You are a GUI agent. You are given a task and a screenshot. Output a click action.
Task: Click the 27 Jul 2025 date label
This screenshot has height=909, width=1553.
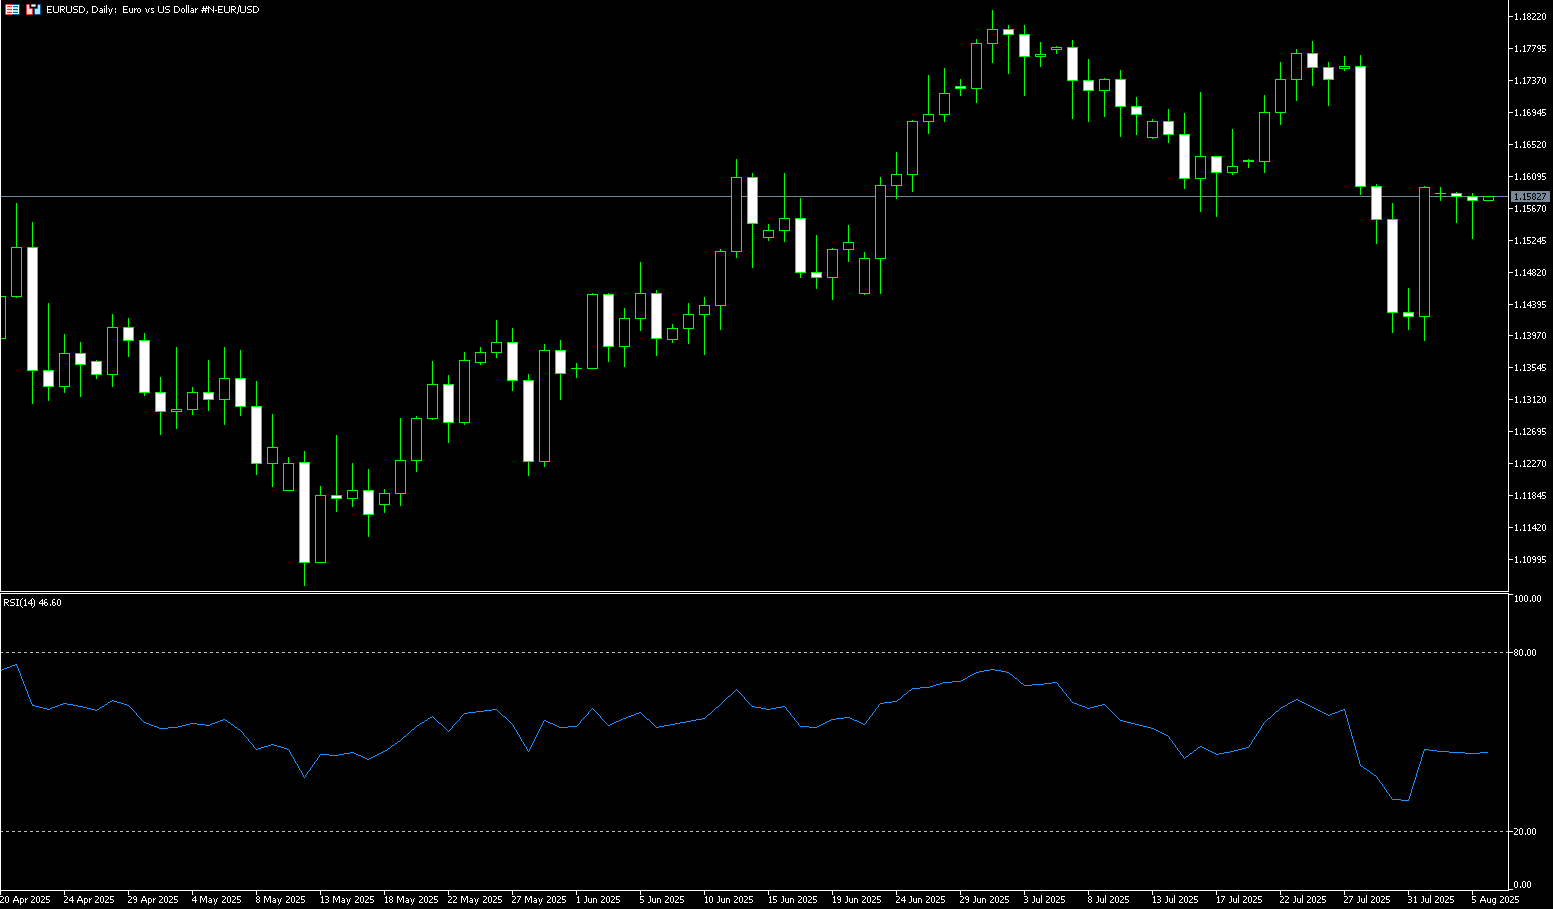pyautogui.click(x=1367, y=900)
